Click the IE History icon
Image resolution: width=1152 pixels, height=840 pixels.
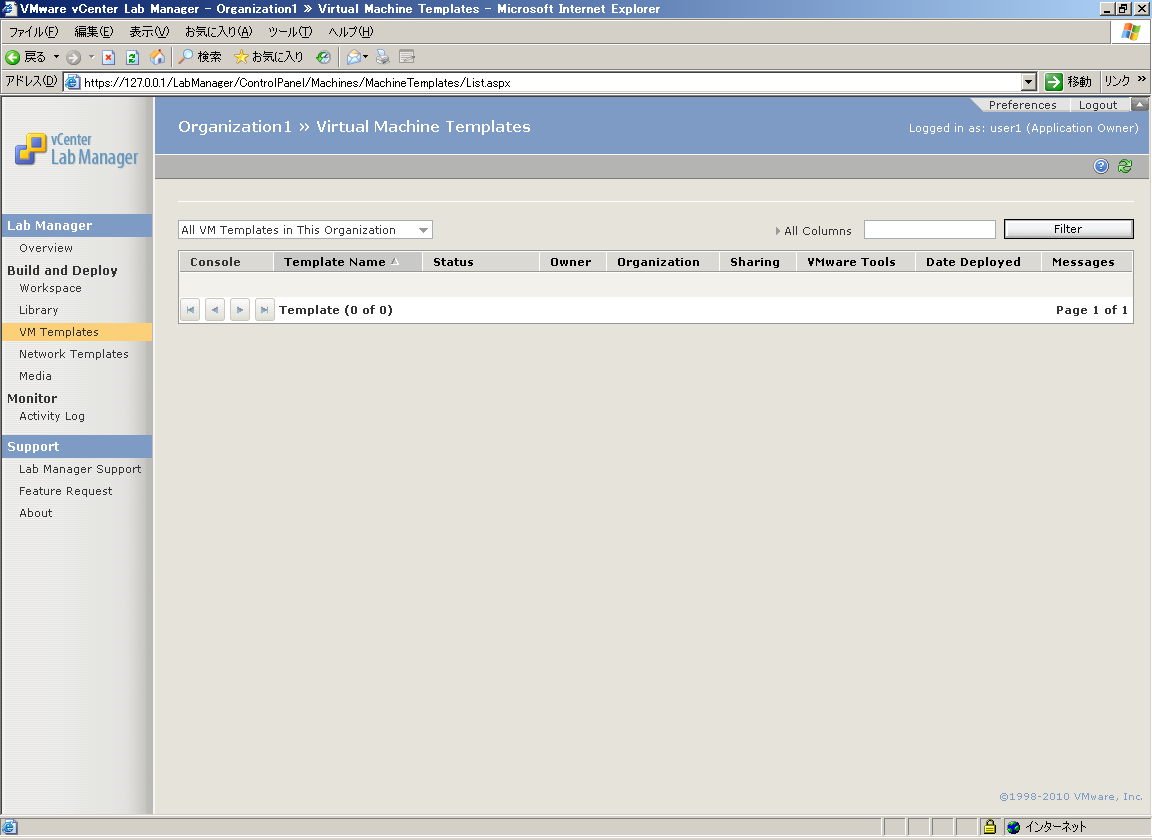coord(323,57)
